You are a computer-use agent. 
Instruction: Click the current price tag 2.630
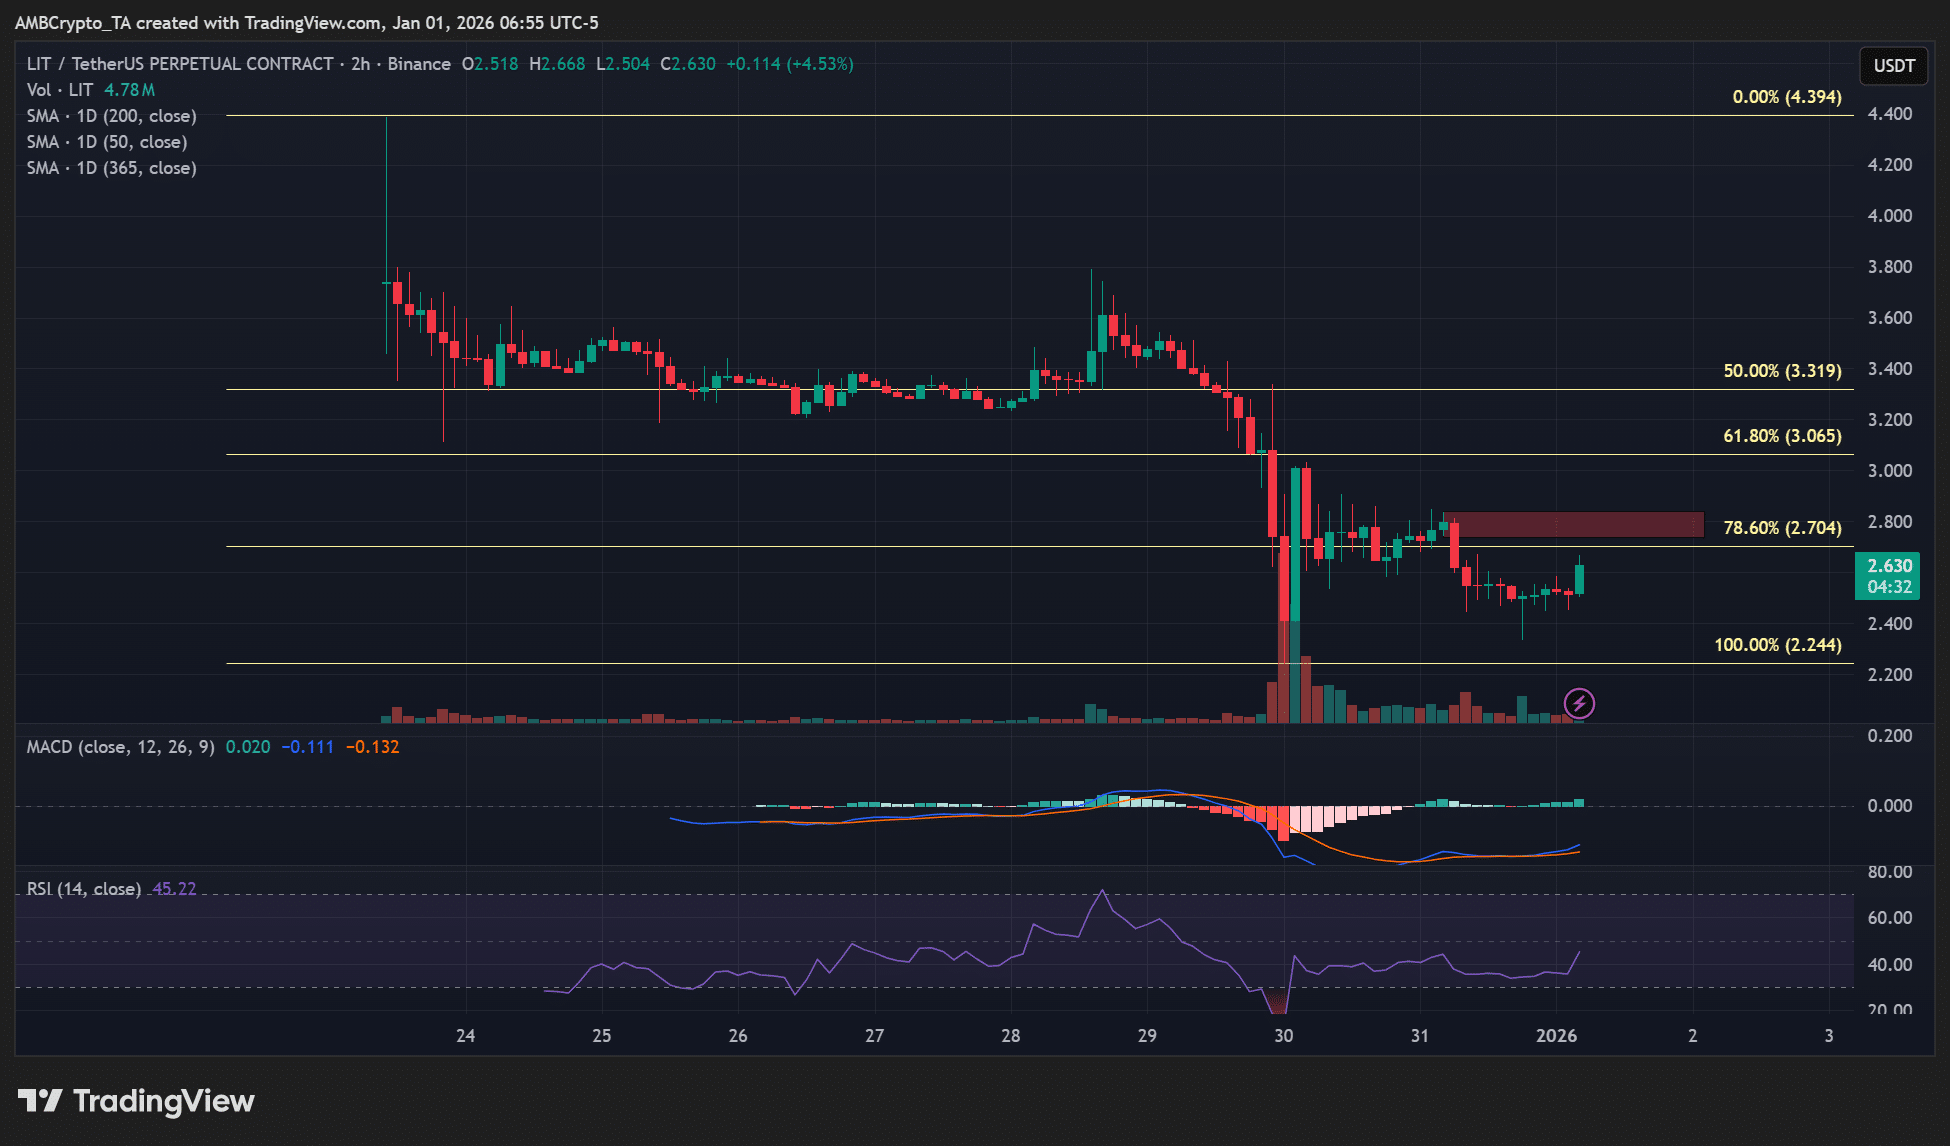(1889, 566)
